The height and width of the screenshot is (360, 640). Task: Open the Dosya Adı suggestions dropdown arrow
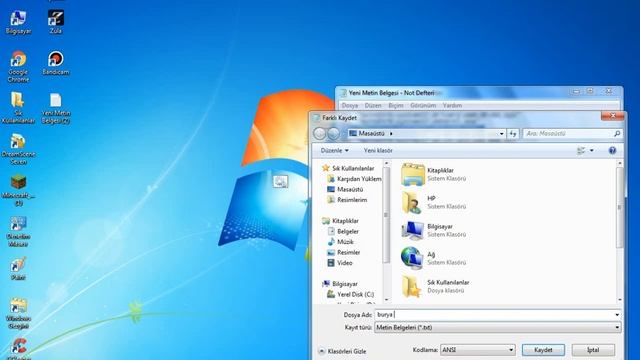[x=617, y=315]
